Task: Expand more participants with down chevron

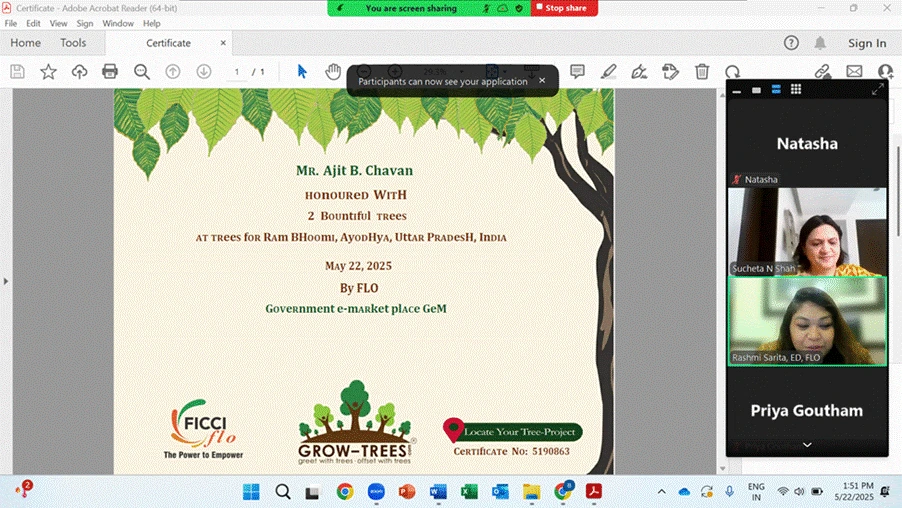Action: tap(807, 445)
